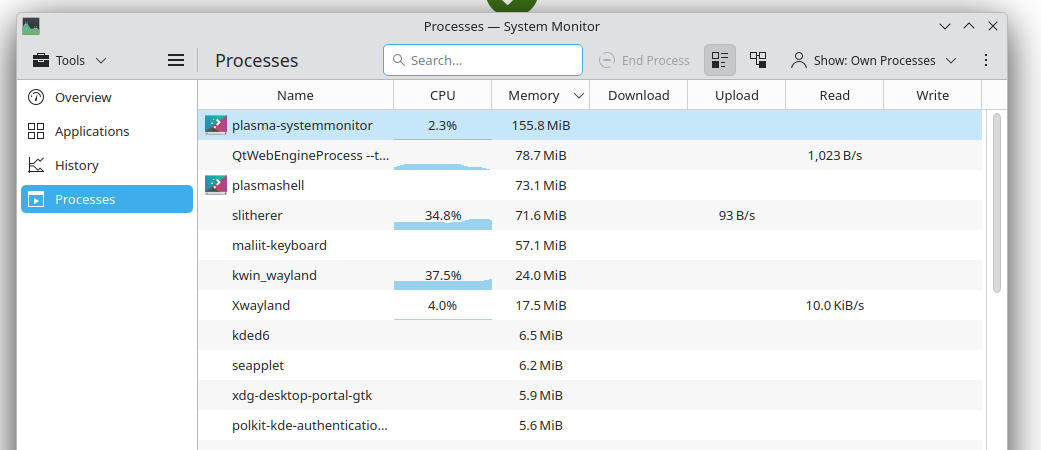
Task: Switch to tree view mode
Action: (x=758, y=60)
